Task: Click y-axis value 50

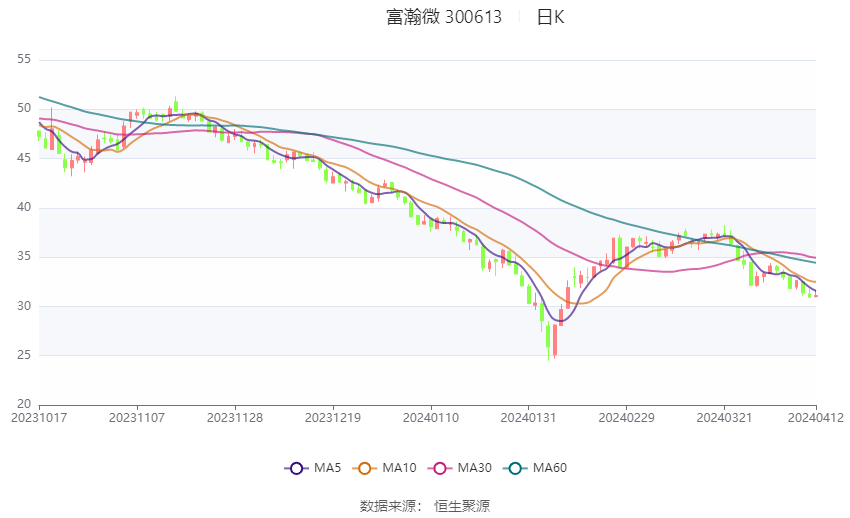Action: (x=24, y=108)
